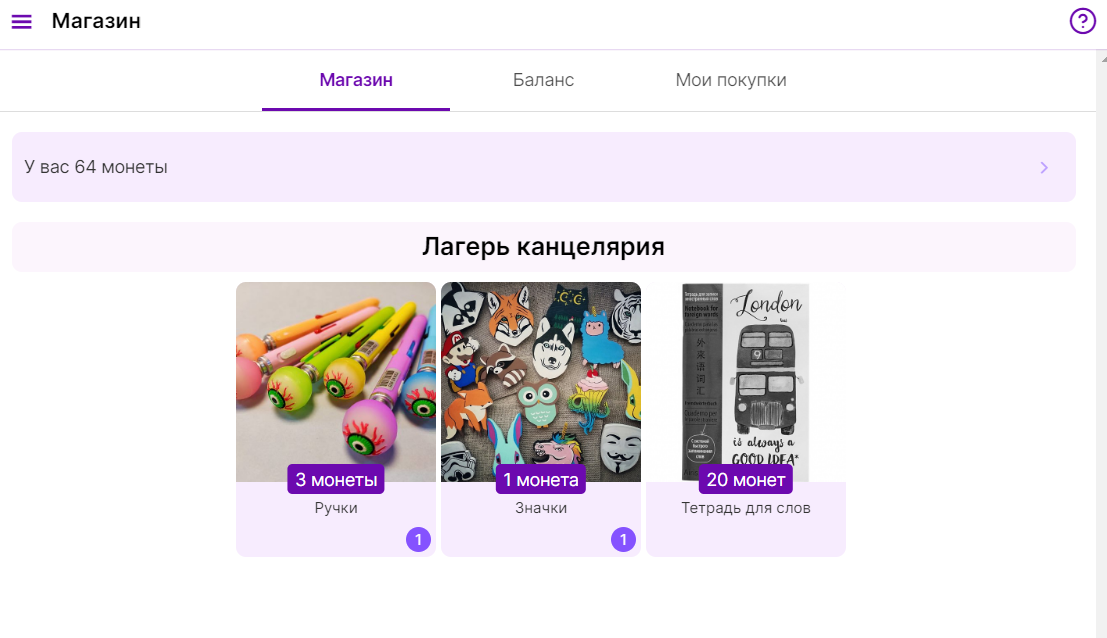This screenshot has width=1107, height=638.
Task: Click the '1 монета' price tag
Action: pyautogui.click(x=541, y=479)
